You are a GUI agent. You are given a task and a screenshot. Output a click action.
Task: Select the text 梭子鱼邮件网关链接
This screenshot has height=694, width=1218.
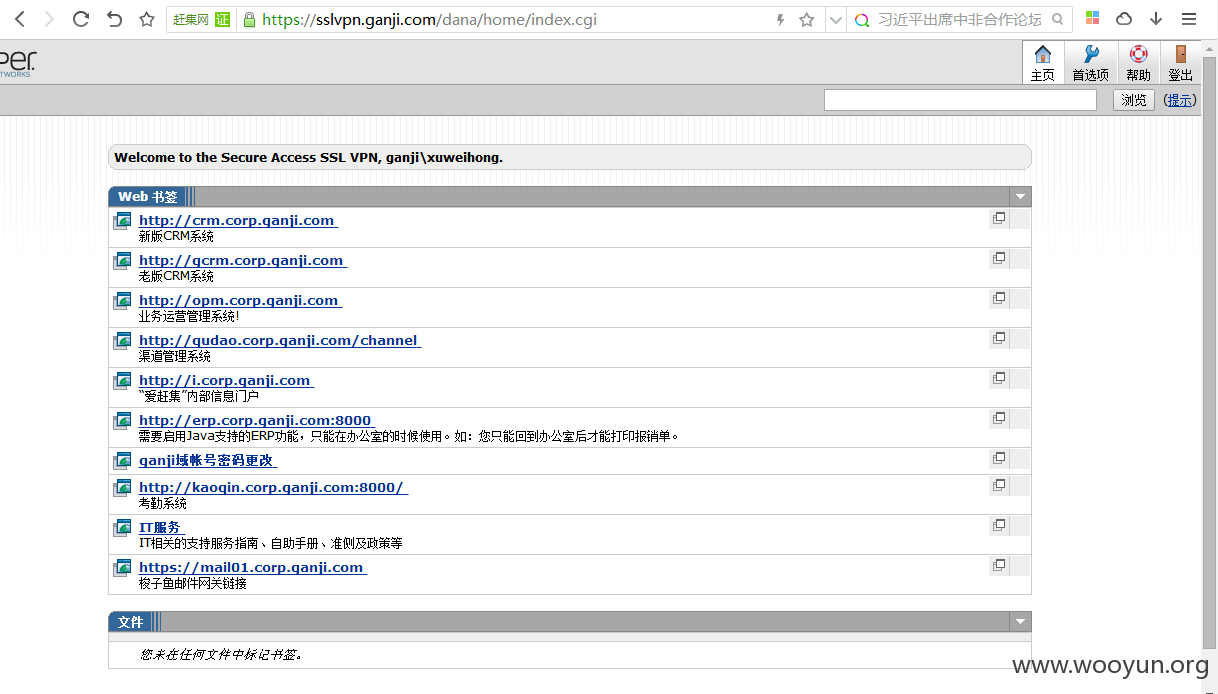click(x=193, y=584)
